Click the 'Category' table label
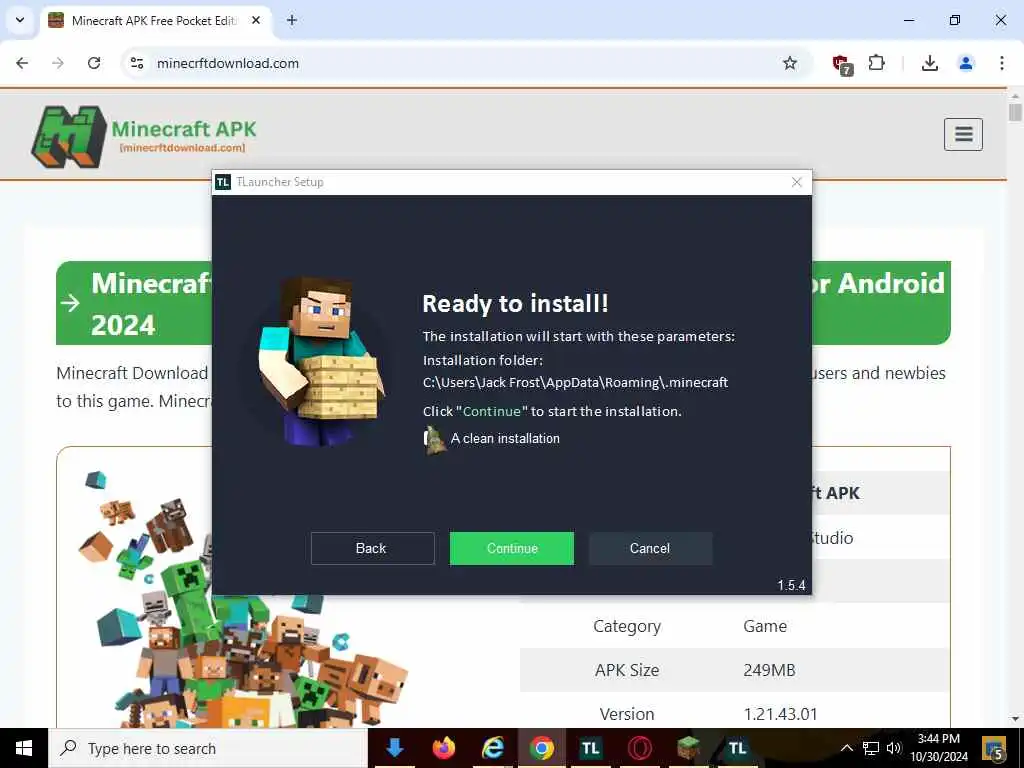The image size is (1024, 768). pos(627,626)
